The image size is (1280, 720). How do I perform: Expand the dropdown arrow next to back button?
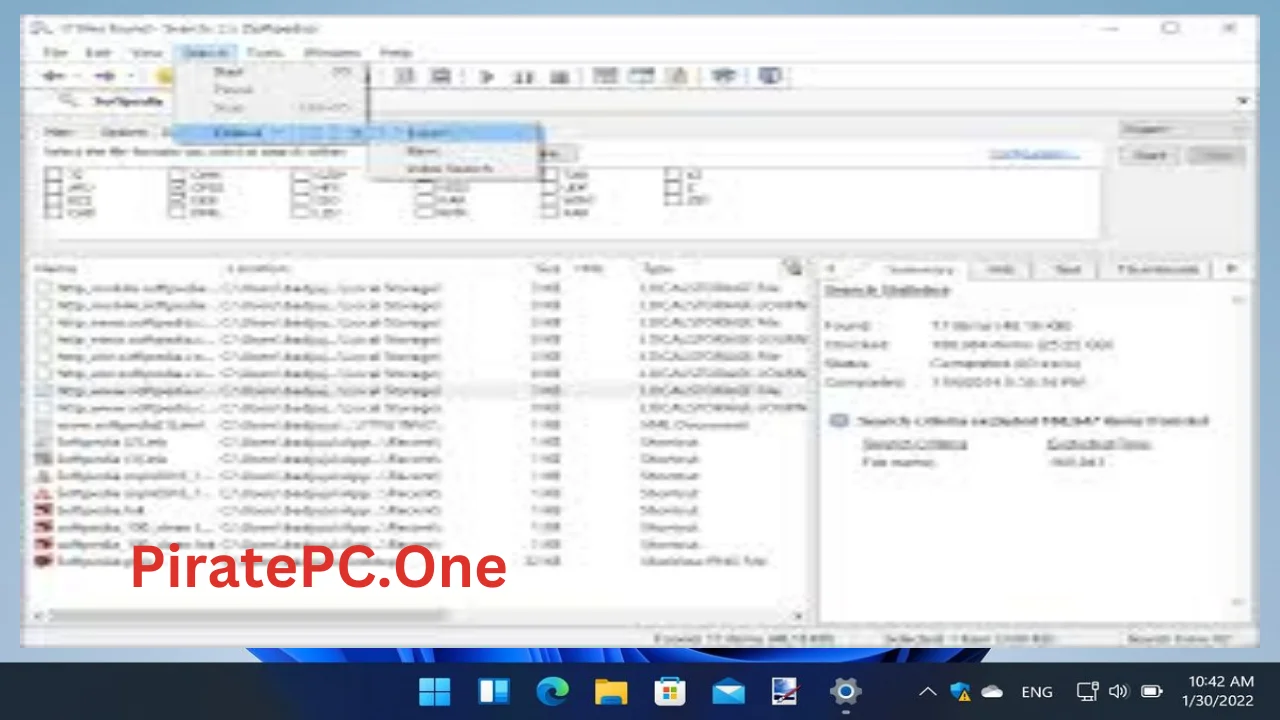tap(76, 76)
